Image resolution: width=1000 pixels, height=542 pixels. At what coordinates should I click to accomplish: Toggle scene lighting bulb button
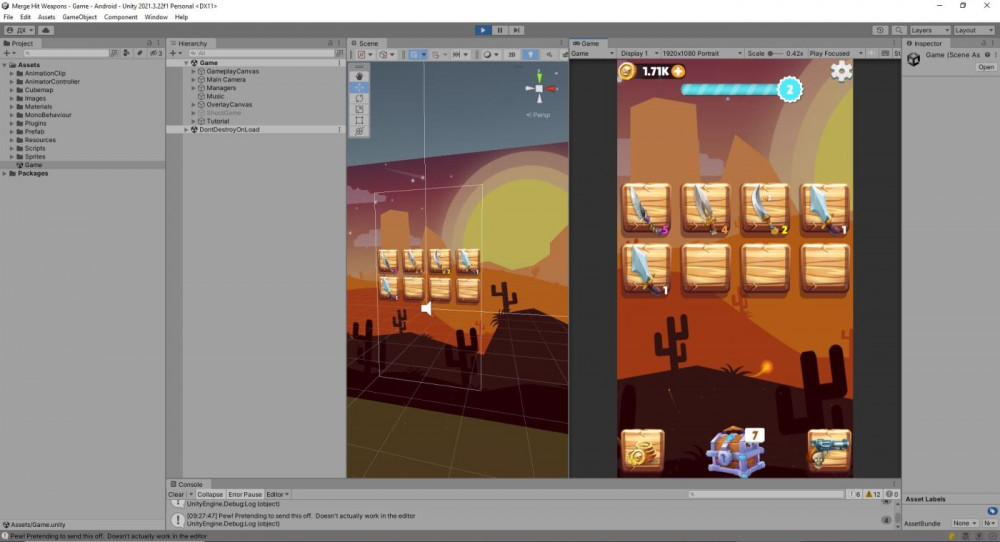530,55
